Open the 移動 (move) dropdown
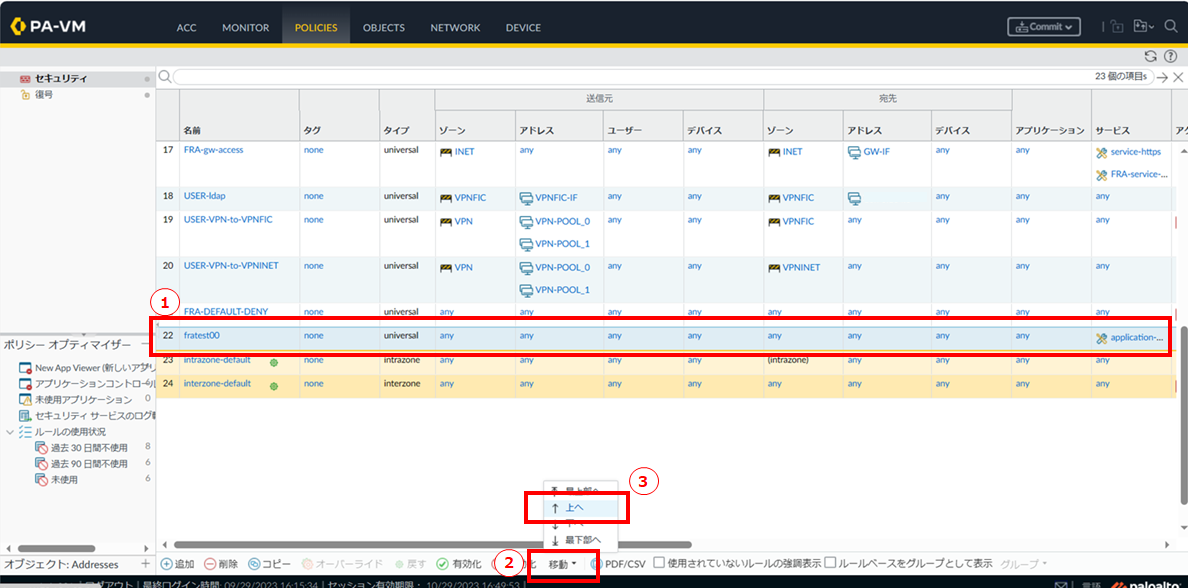The height and width of the screenshot is (588, 1188). 562,565
